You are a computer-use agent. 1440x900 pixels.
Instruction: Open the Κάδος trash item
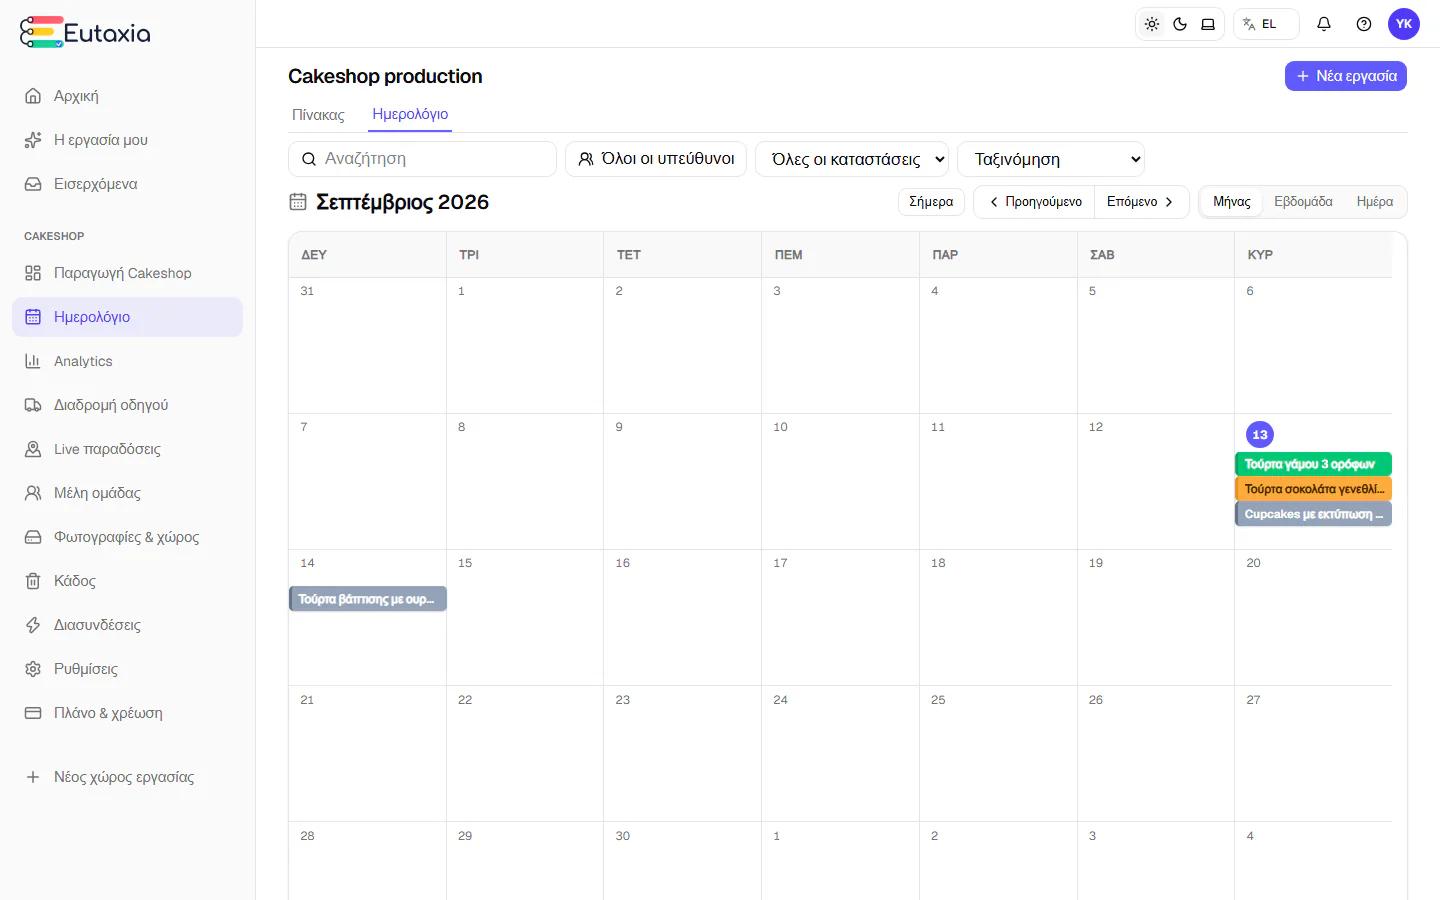(127, 581)
